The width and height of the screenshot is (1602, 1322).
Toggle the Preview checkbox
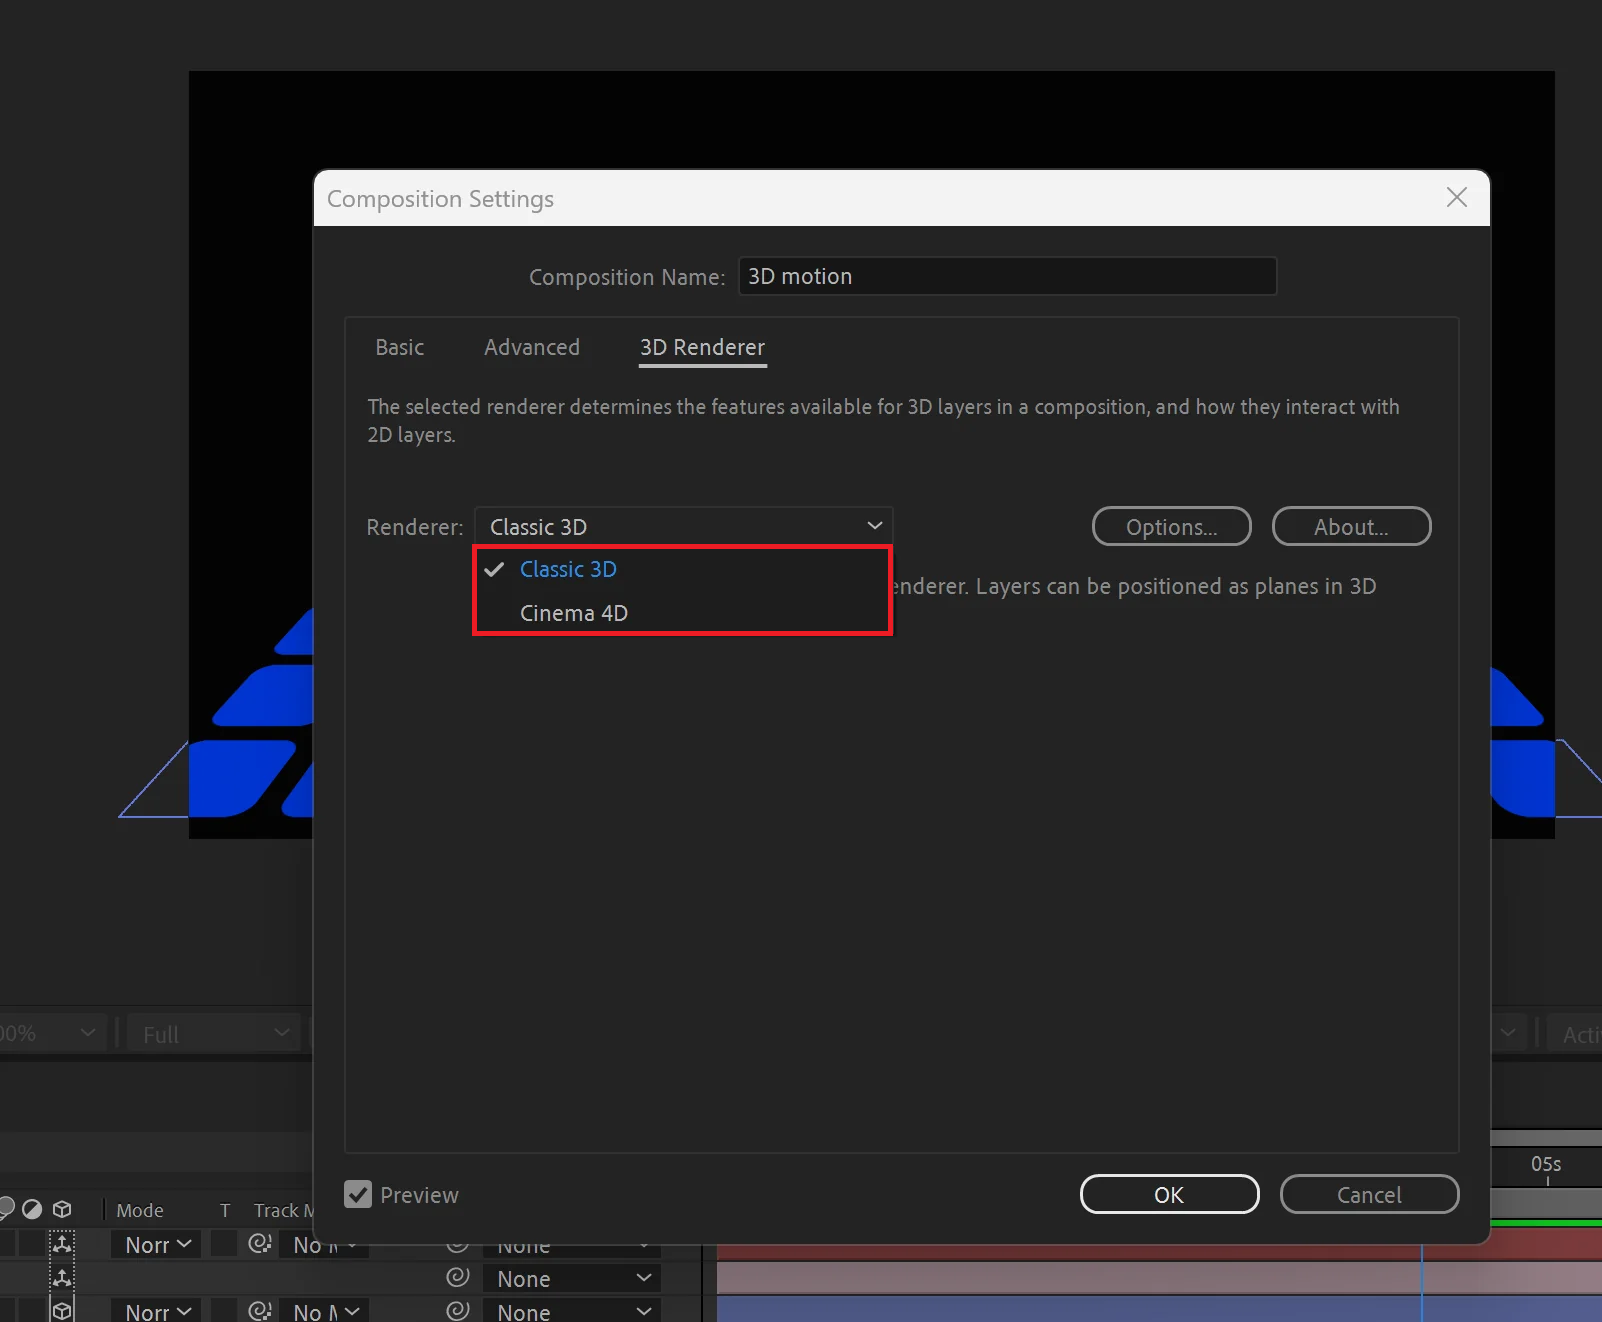tap(358, 1194)
